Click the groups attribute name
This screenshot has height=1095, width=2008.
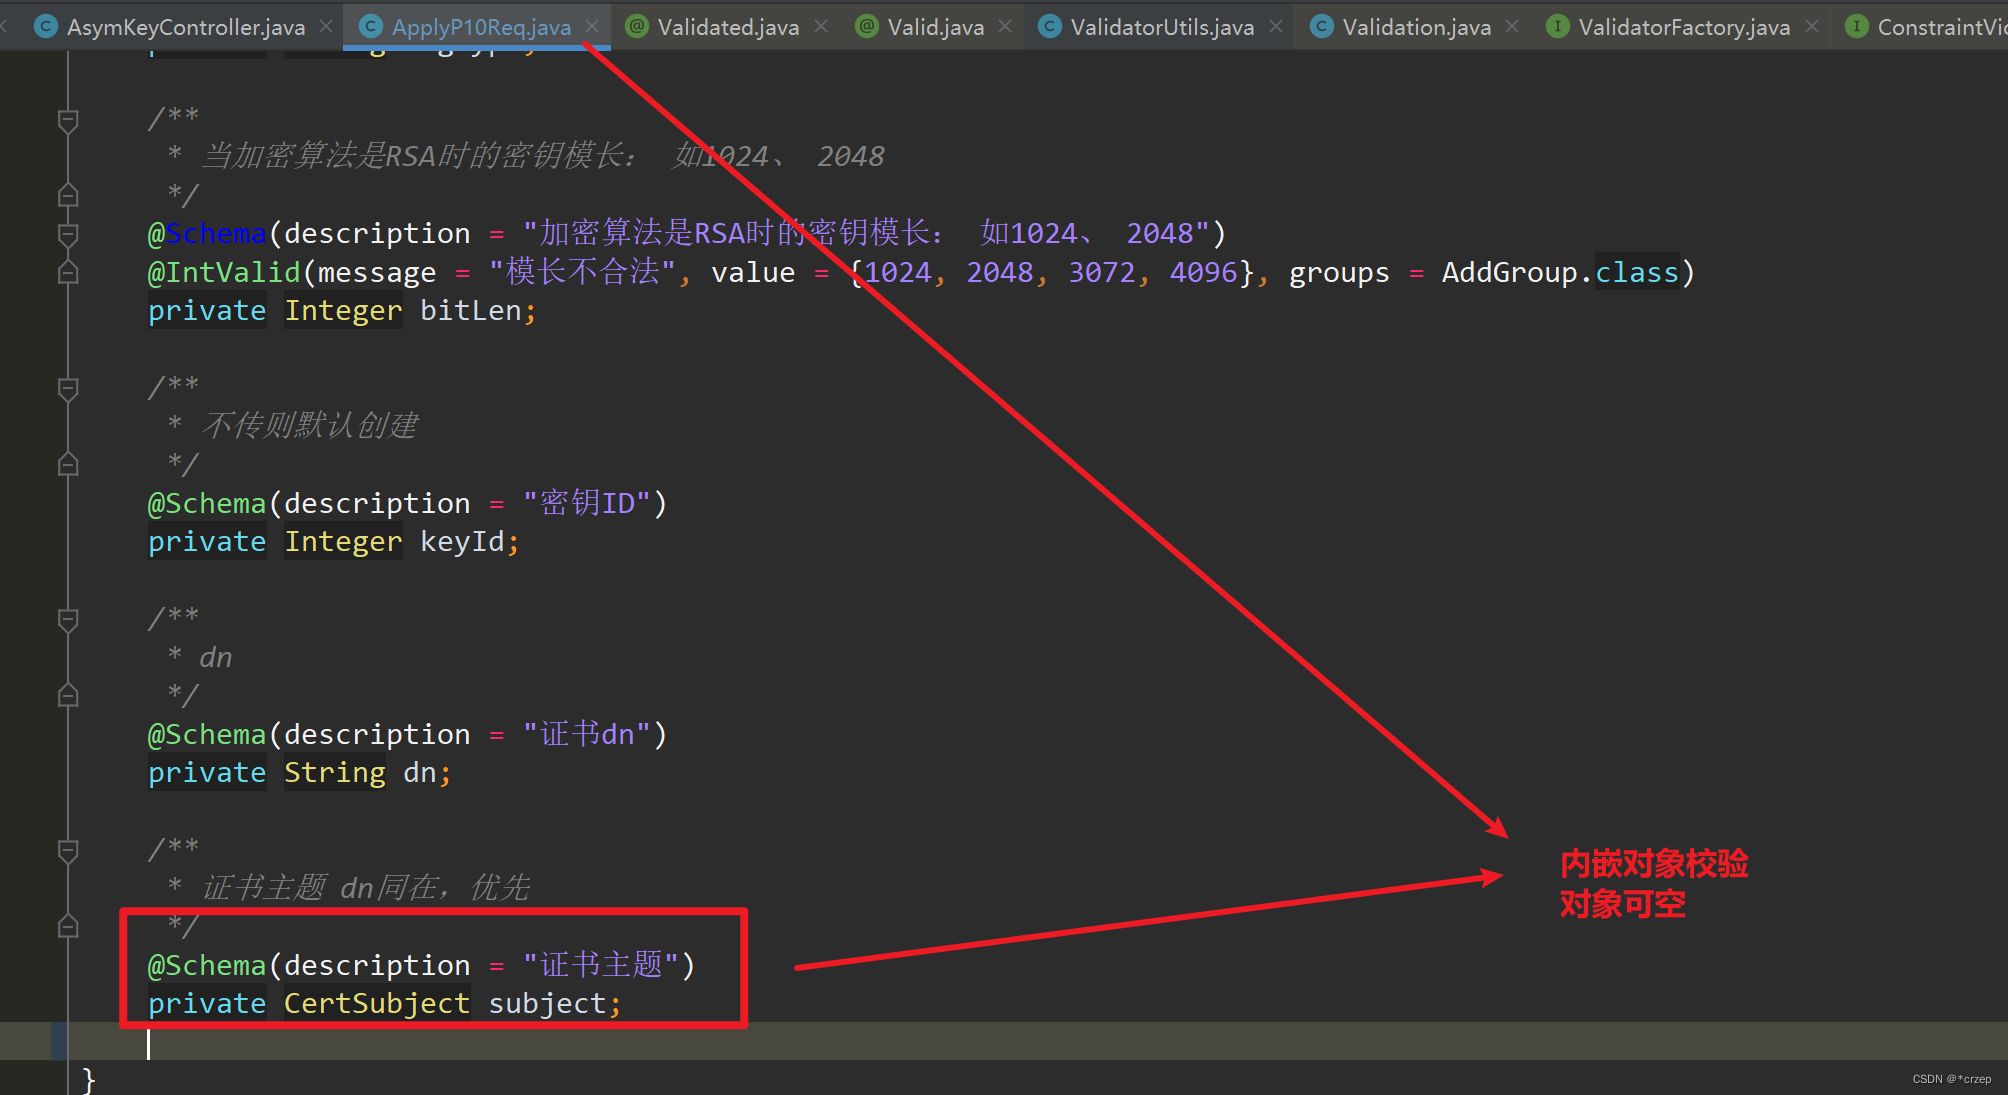(x=1339, y=272)
